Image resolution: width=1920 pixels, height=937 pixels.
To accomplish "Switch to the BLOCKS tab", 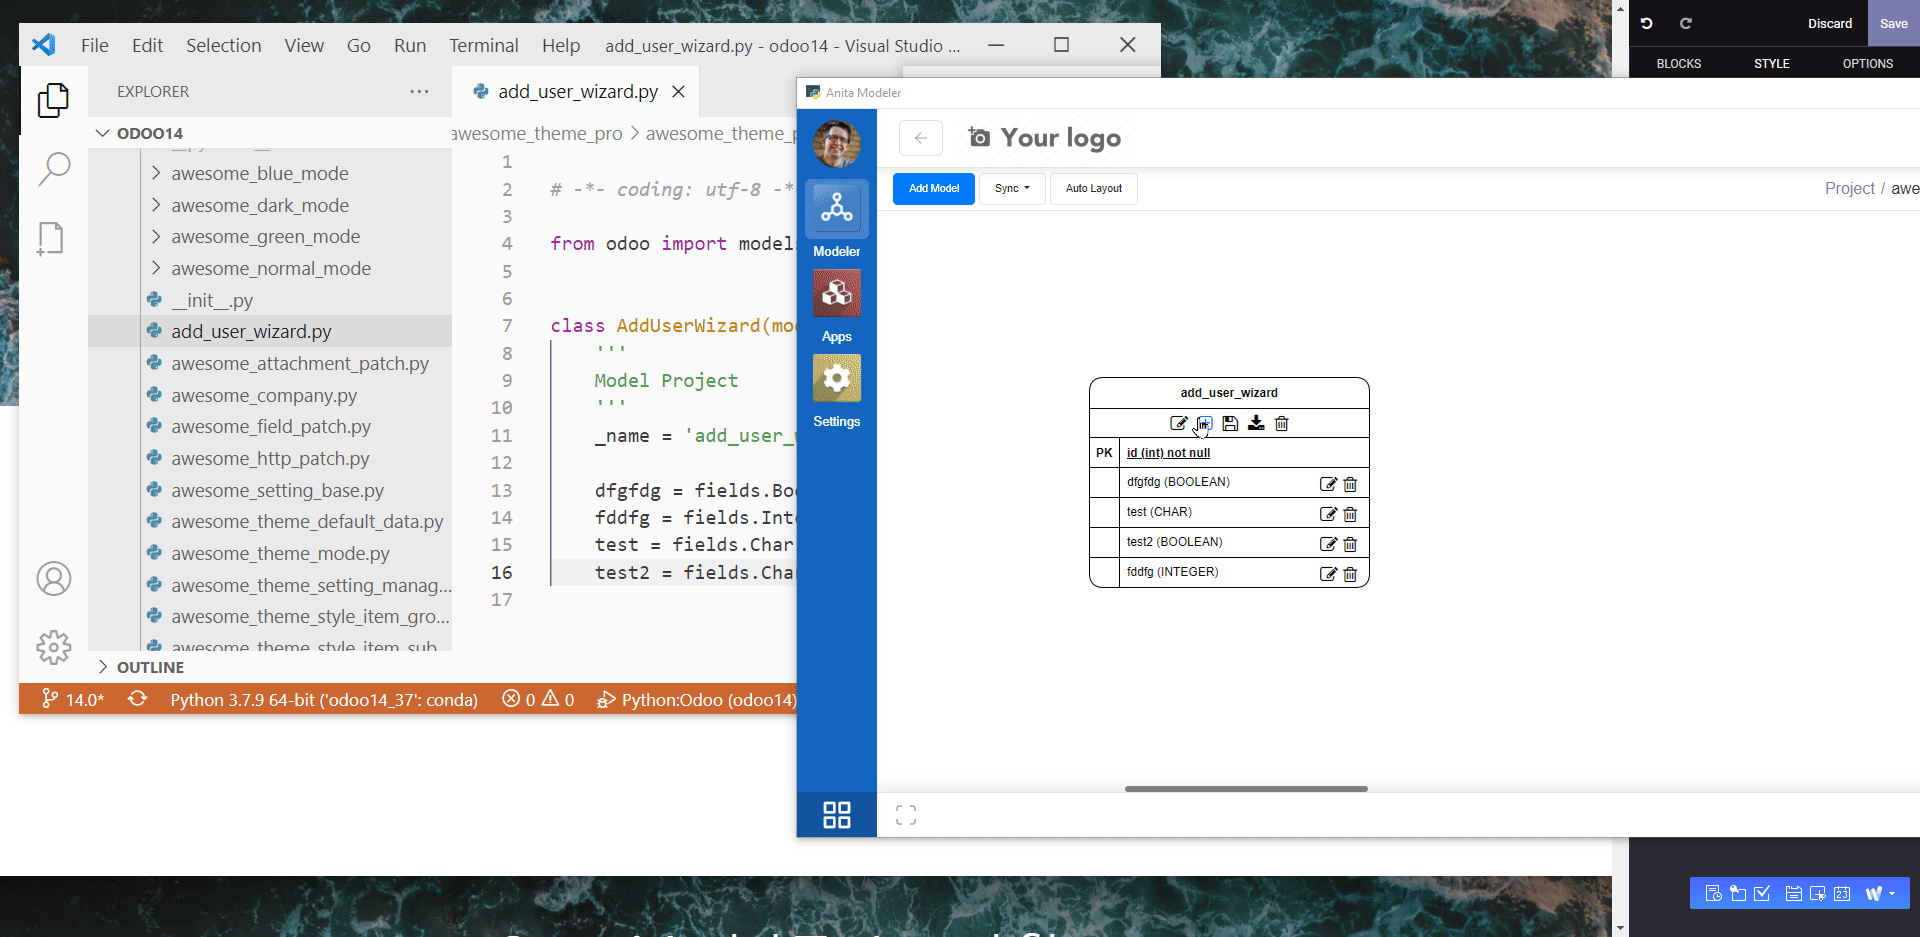I will 1678,63.
